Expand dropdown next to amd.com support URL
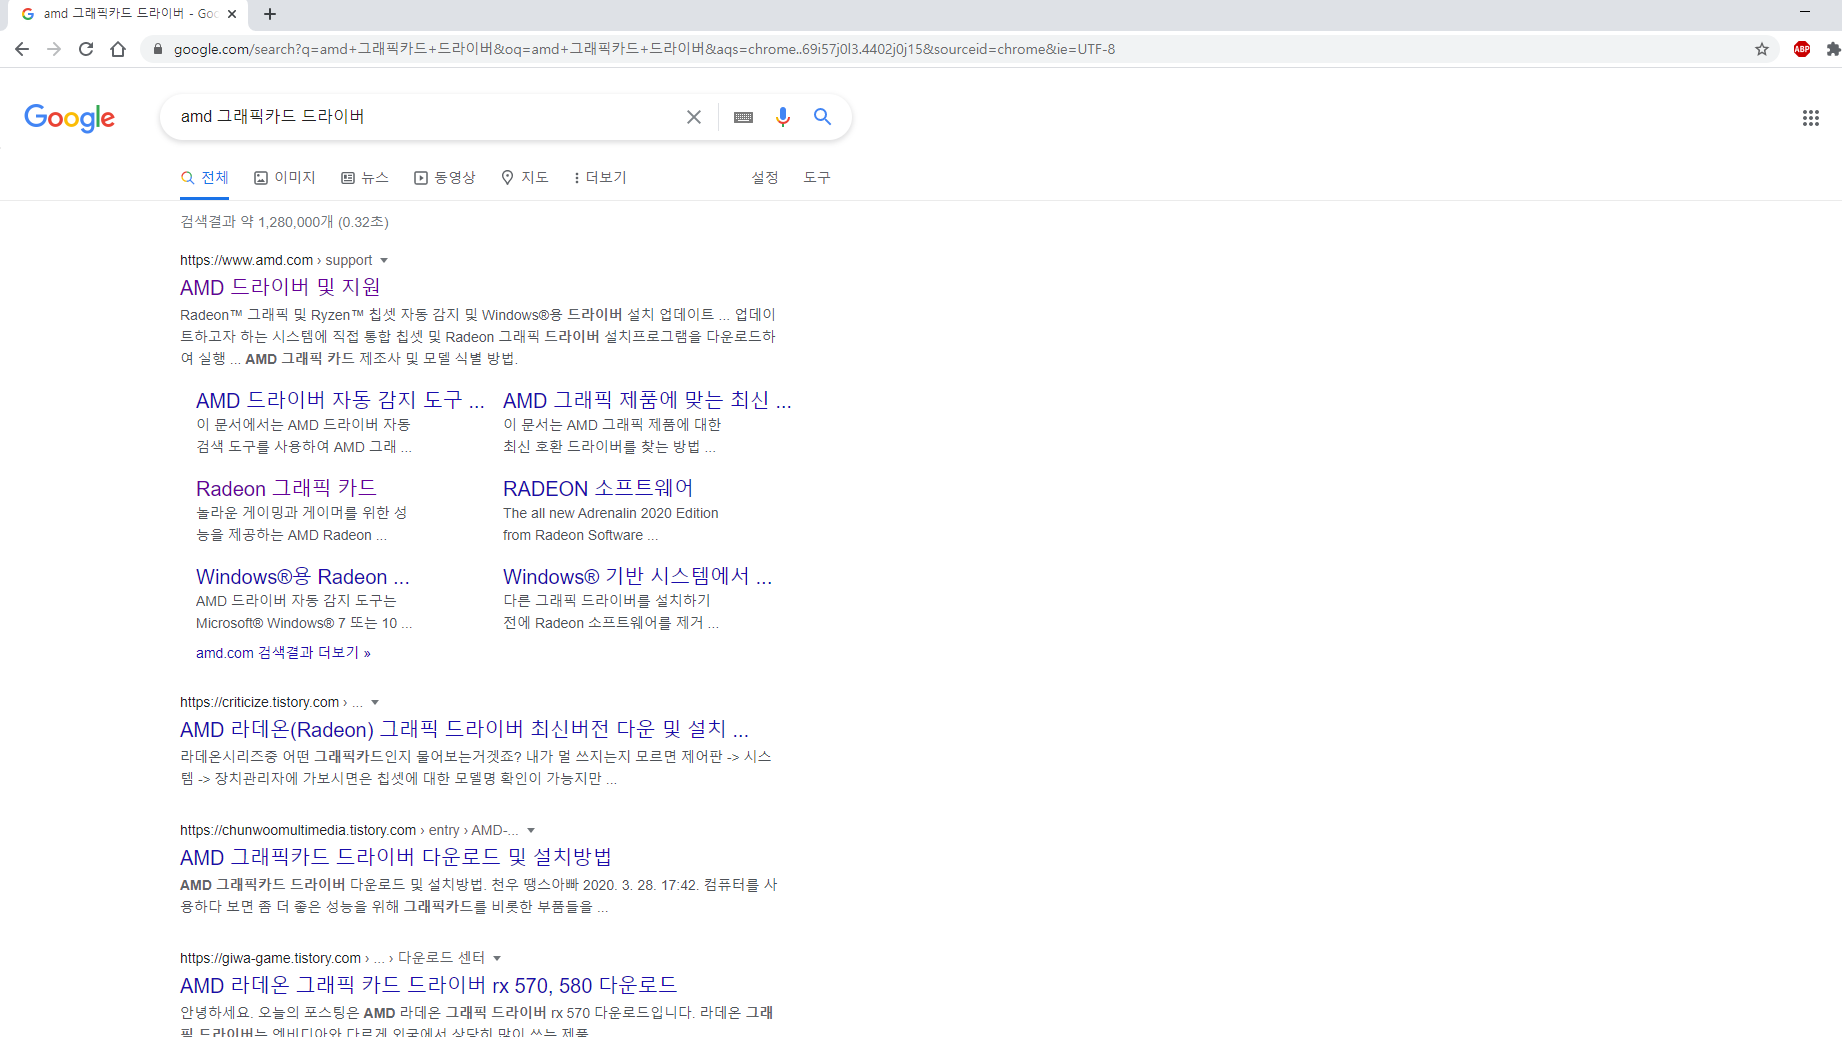The height and width of the screenshot is (1037, 1842). point(384,261)
